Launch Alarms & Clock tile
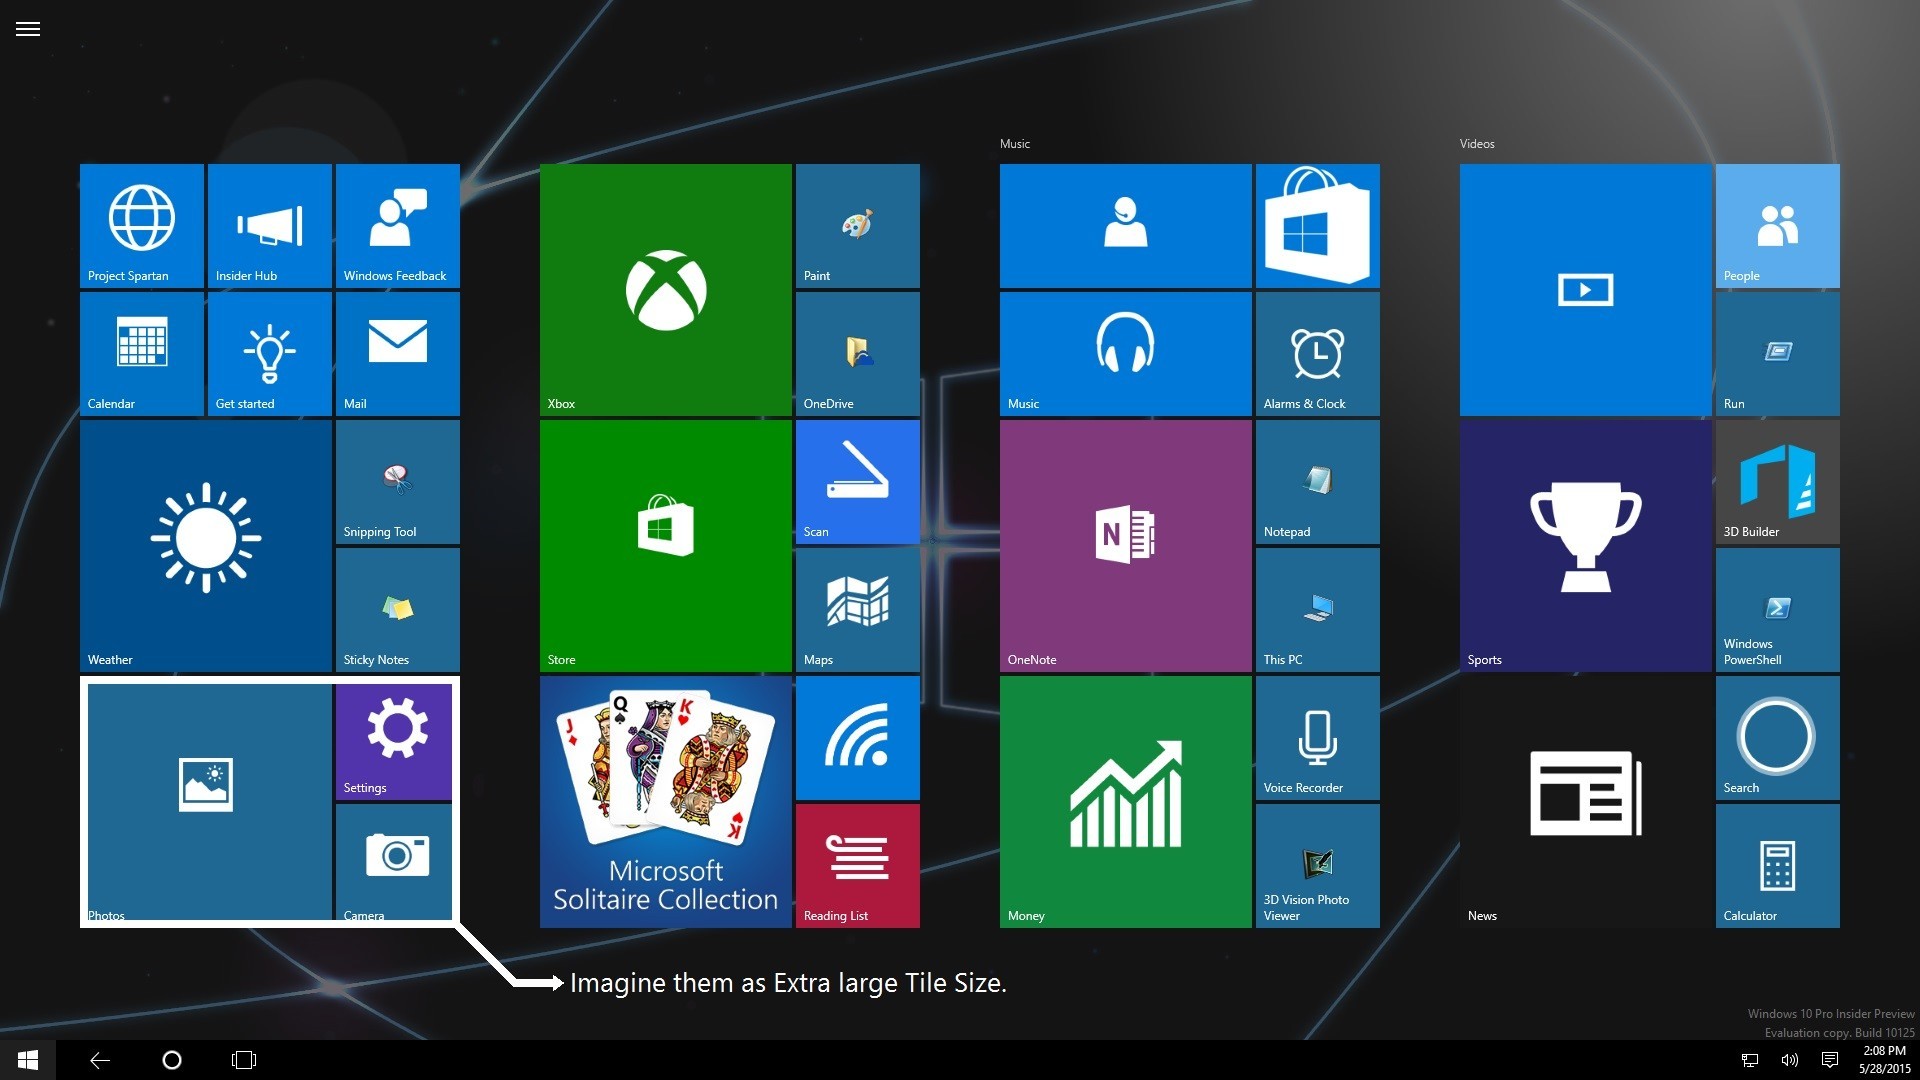The height and width of the screenshot is (1080, 1920). 1317,354
